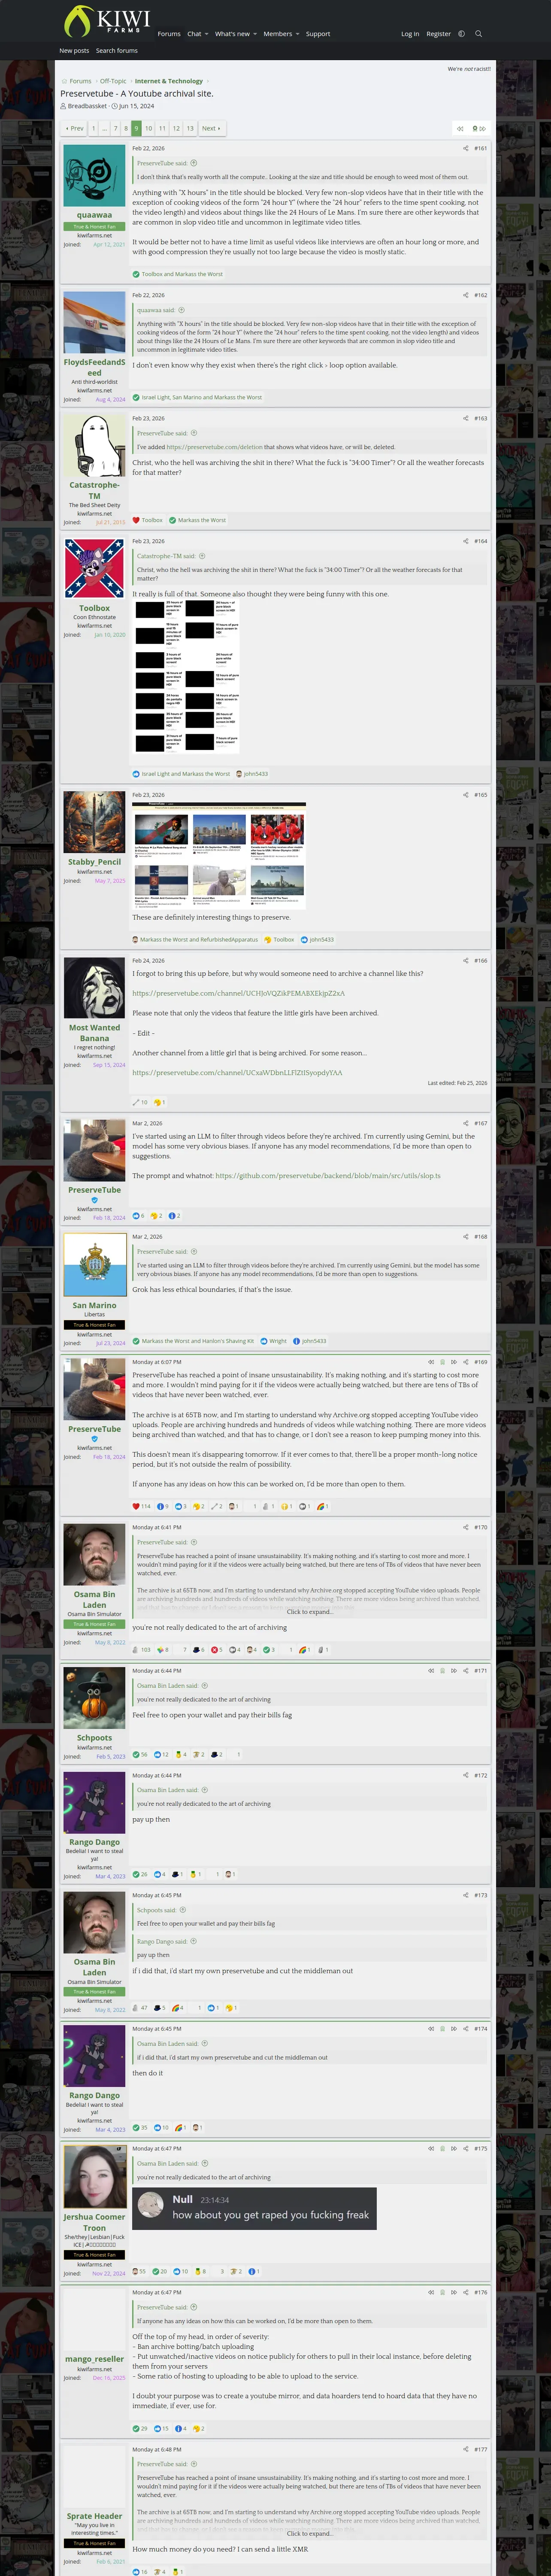
Task: Share post #163 via share icon
Action: [x=466, y=418]
